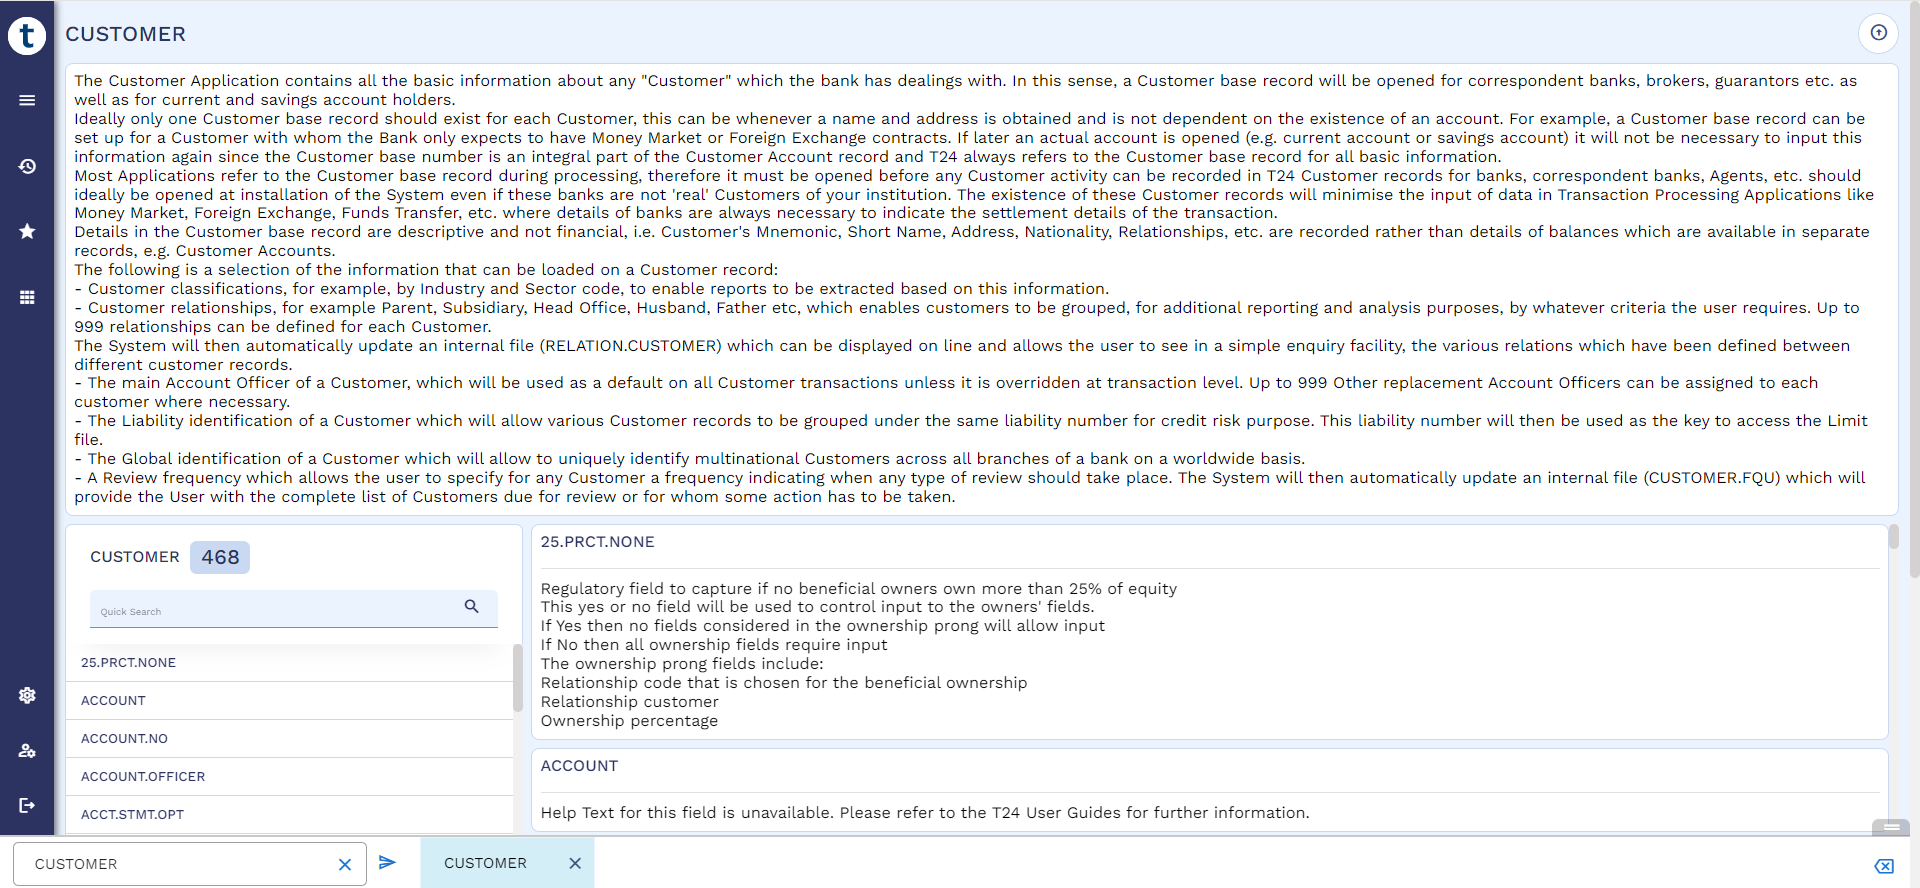The width and height of the screenshot is (1920, 888).
Task: Clear the CUSTOMER command input with X
Action: (x=345, y=864)
